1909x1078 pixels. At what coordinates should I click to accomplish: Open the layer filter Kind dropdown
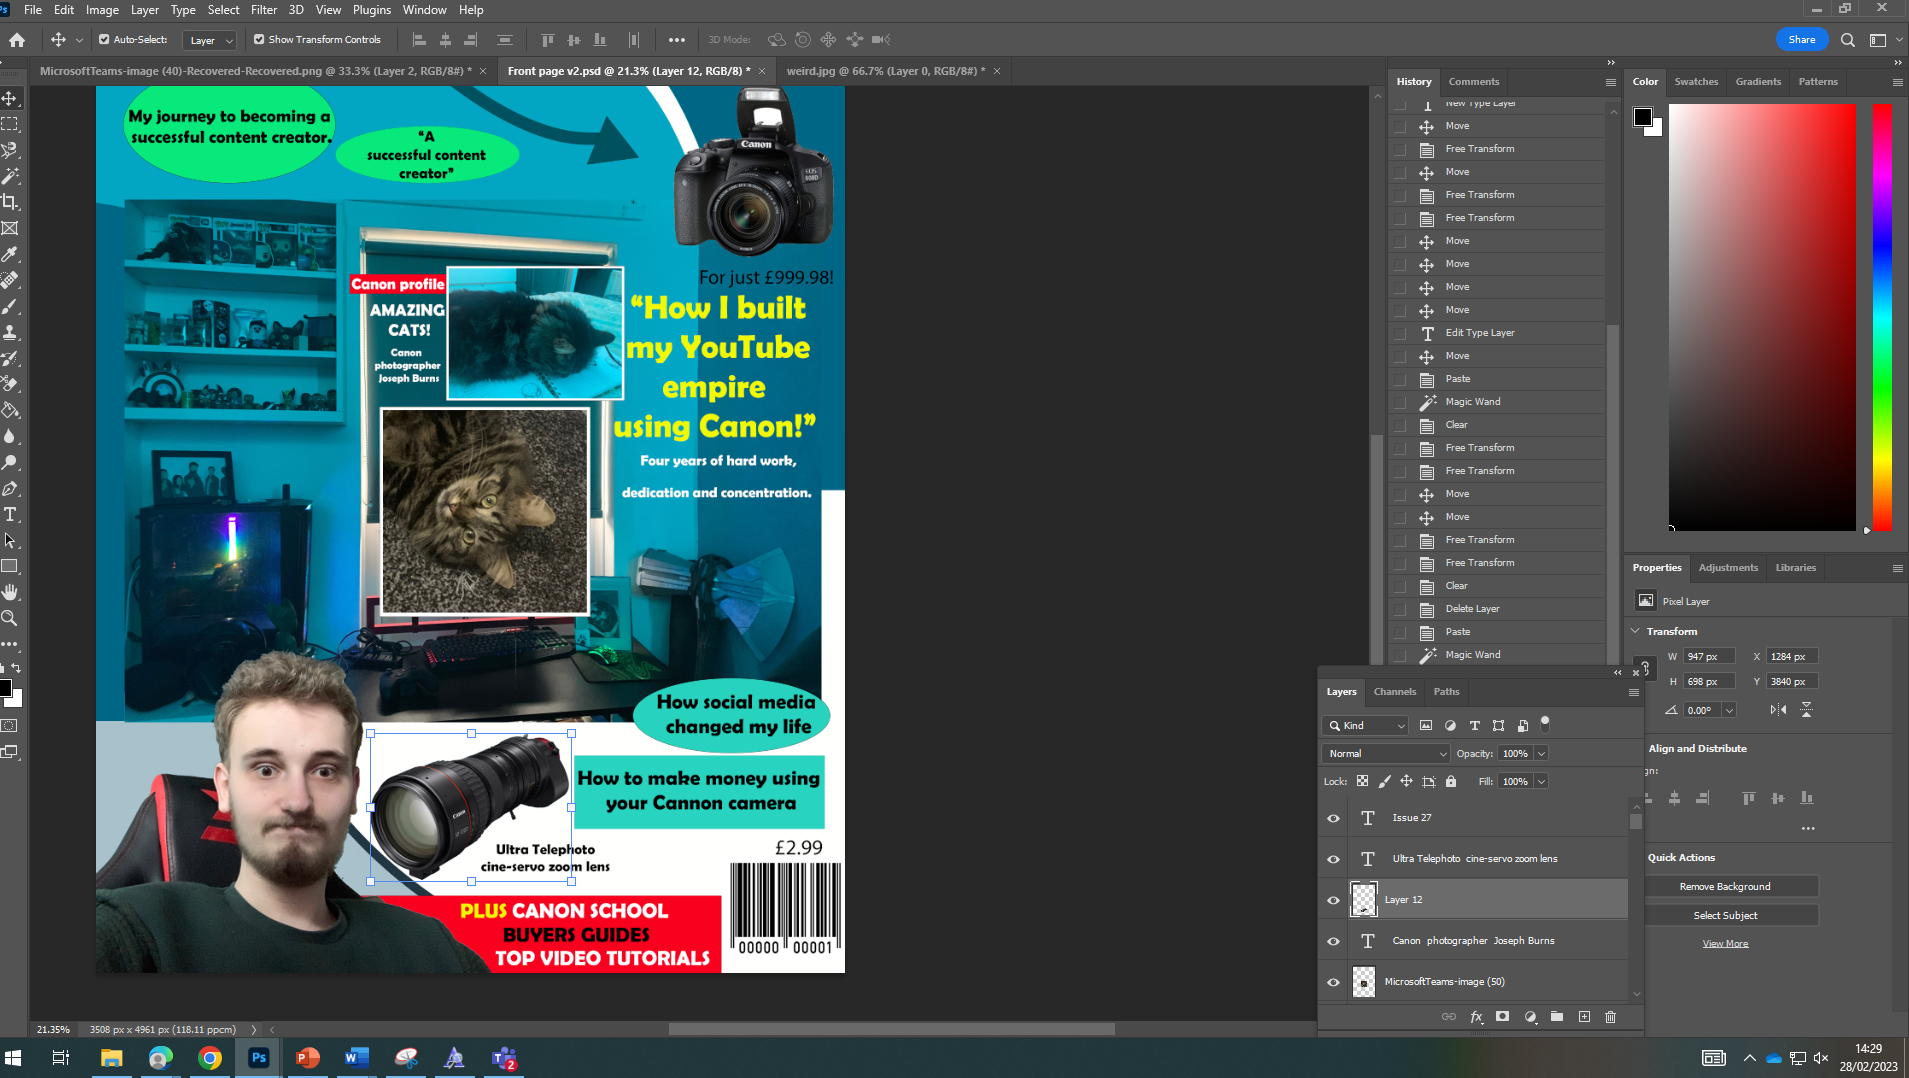[x=1365, y=726]
